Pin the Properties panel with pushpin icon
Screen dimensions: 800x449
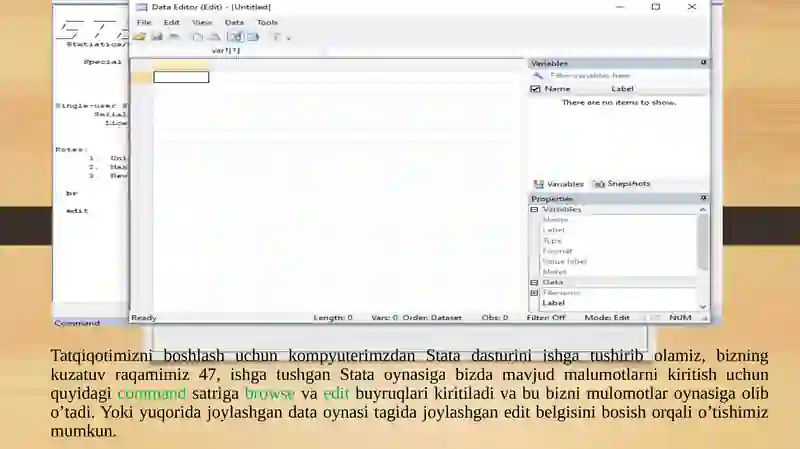point(703,198)
